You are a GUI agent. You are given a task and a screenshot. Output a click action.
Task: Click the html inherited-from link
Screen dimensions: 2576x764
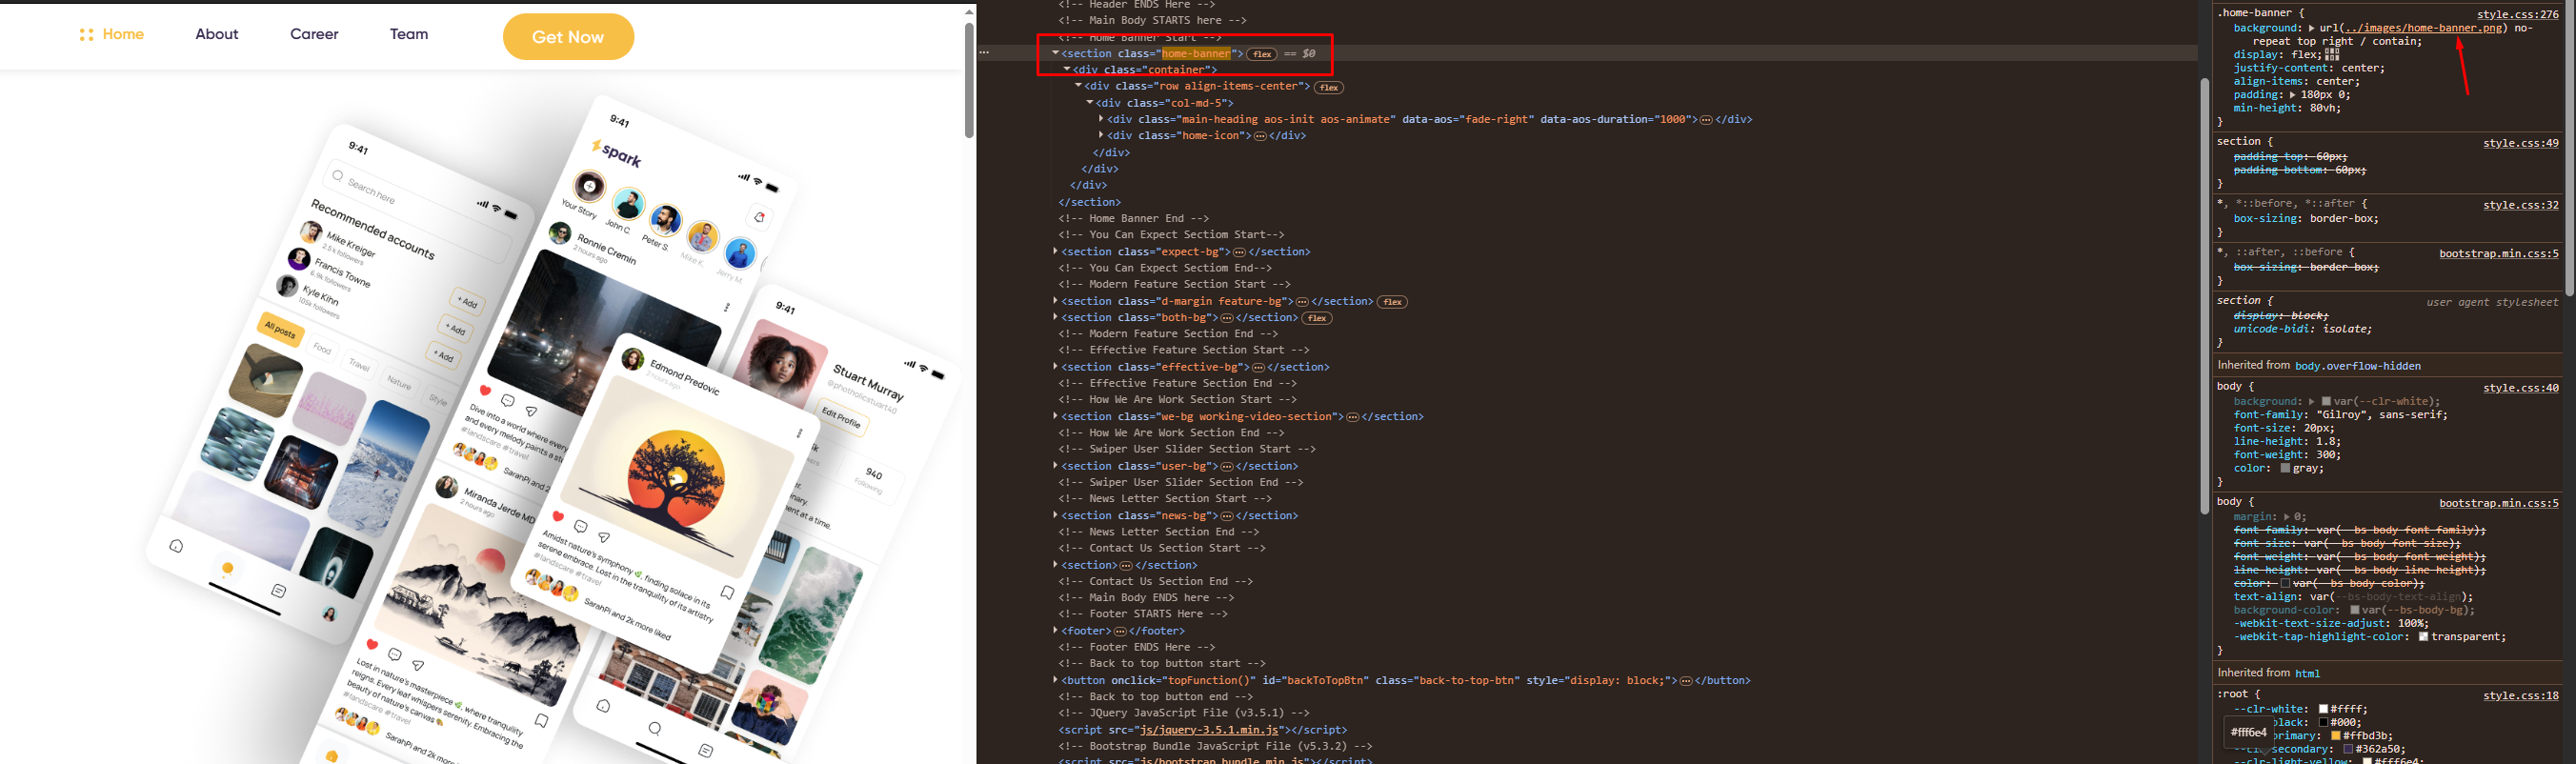coord(2306,674)
